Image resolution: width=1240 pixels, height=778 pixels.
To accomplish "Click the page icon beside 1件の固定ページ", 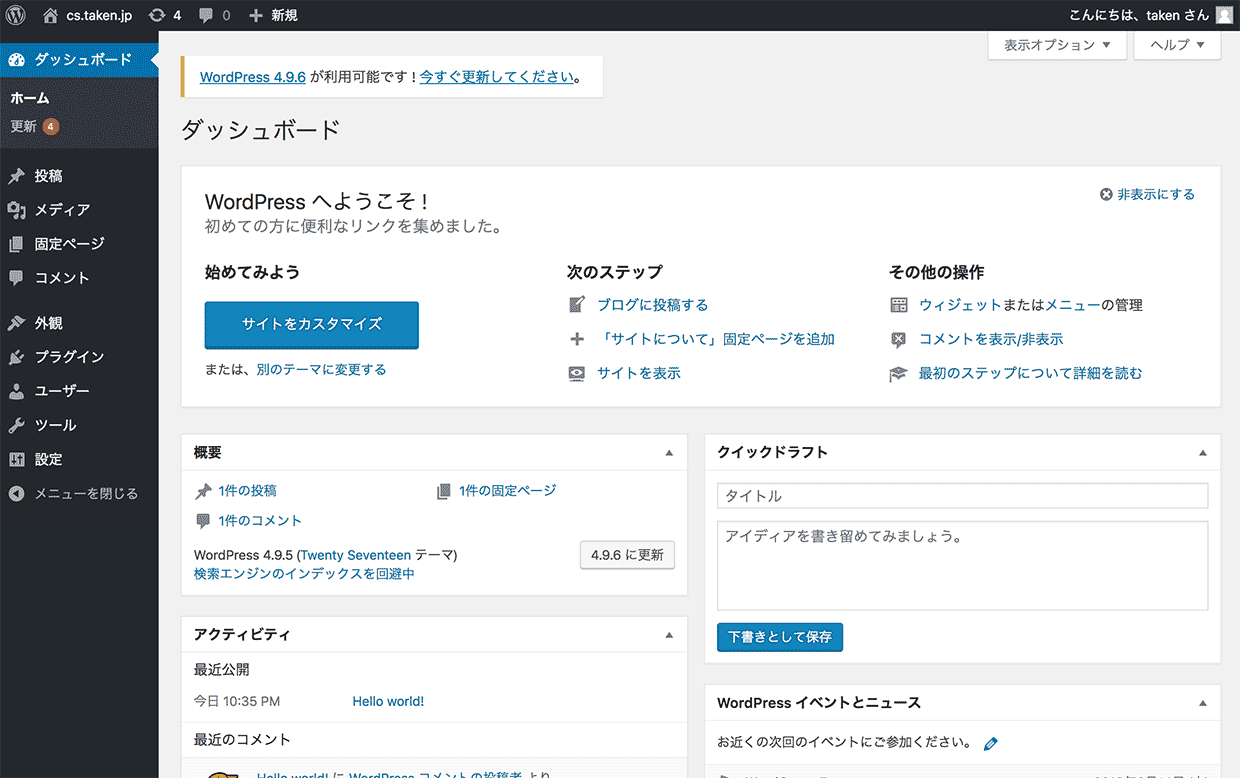I will pos(444,491).
